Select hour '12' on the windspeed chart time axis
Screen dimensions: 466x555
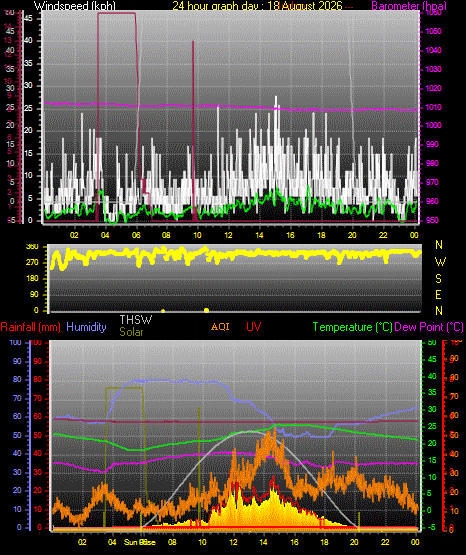229,235
